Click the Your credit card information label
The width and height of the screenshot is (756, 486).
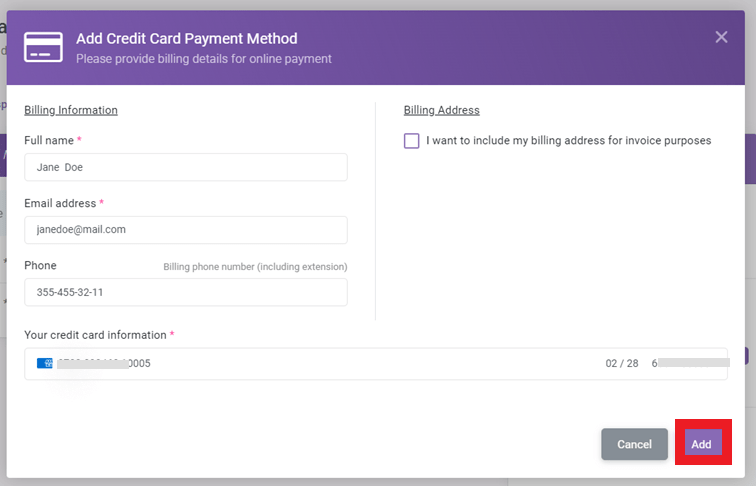[95, 335]
